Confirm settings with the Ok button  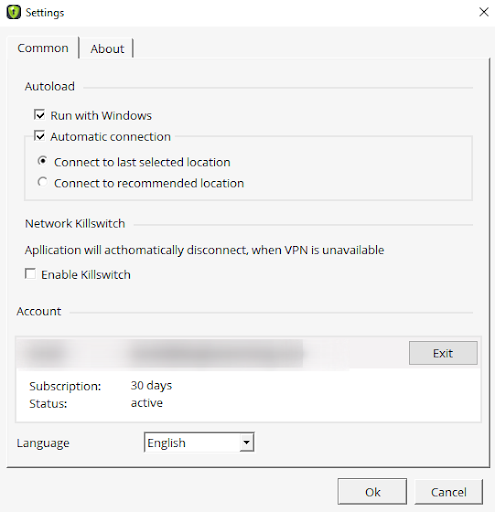click(372, 492)
